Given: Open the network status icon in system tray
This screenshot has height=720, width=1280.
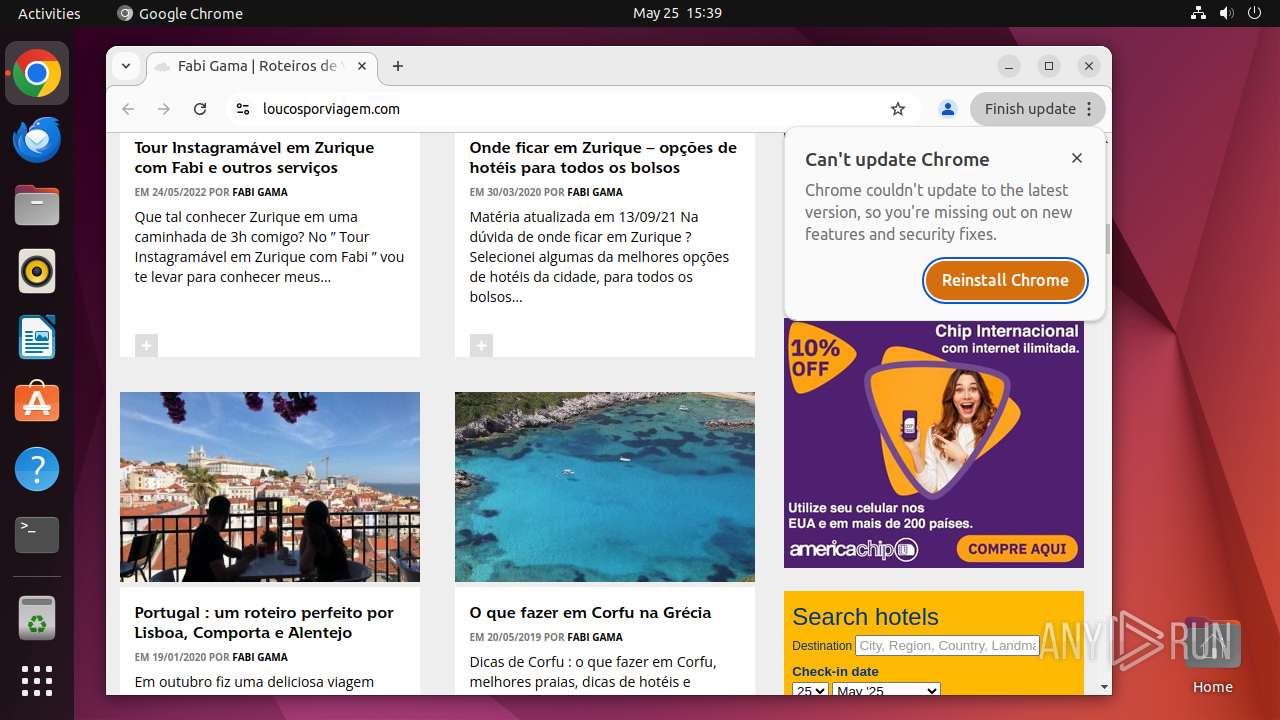Looking at the screenshot, I should (x=1199, y=13).
